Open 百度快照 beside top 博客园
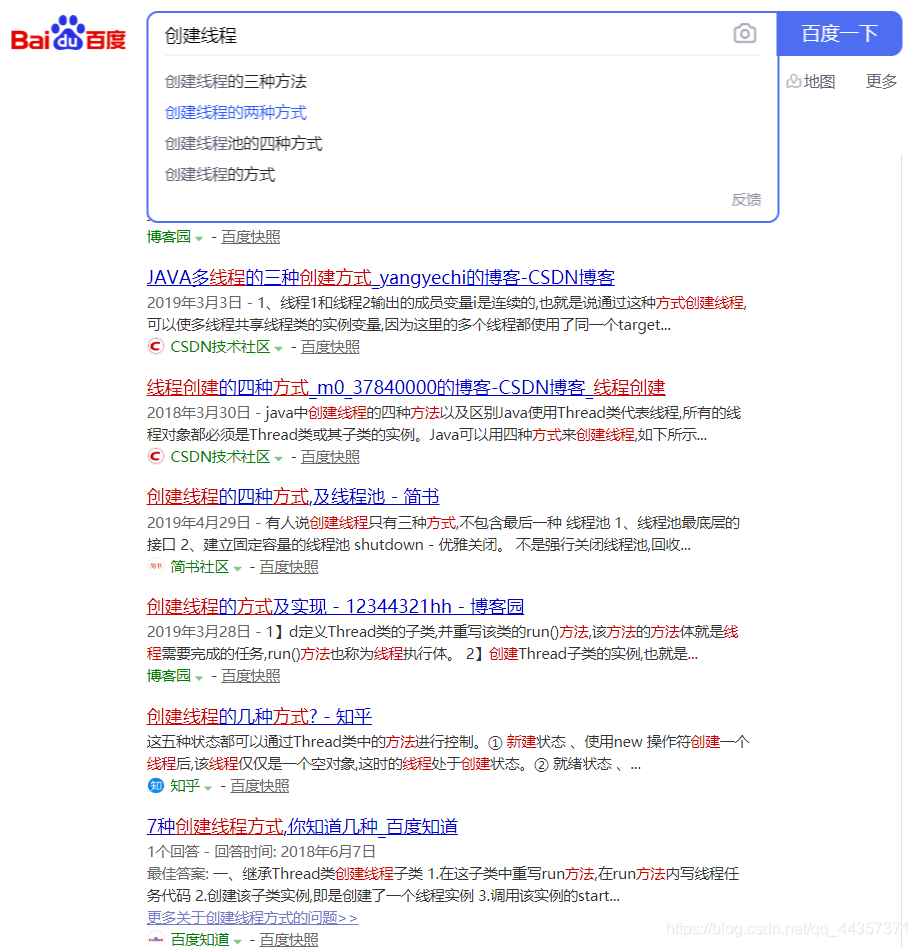The height and width of the screenshot is (947, 917). coord(251,237)
